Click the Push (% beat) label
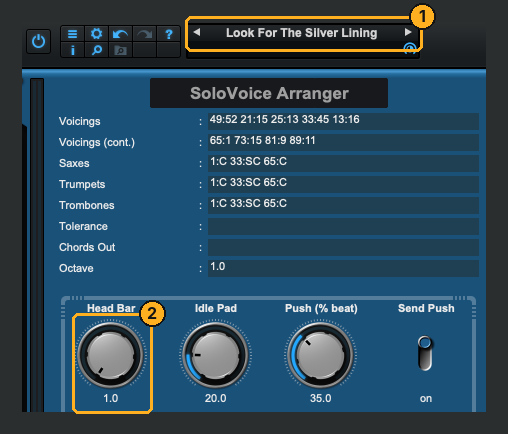The height and width of the screenshot is (434, 508). (321, 308)
